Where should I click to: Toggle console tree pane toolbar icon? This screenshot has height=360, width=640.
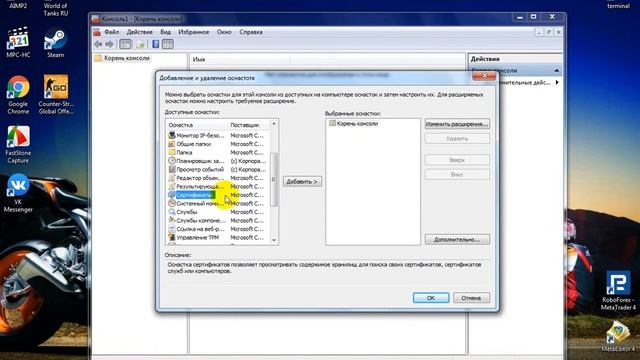(125, 44)
